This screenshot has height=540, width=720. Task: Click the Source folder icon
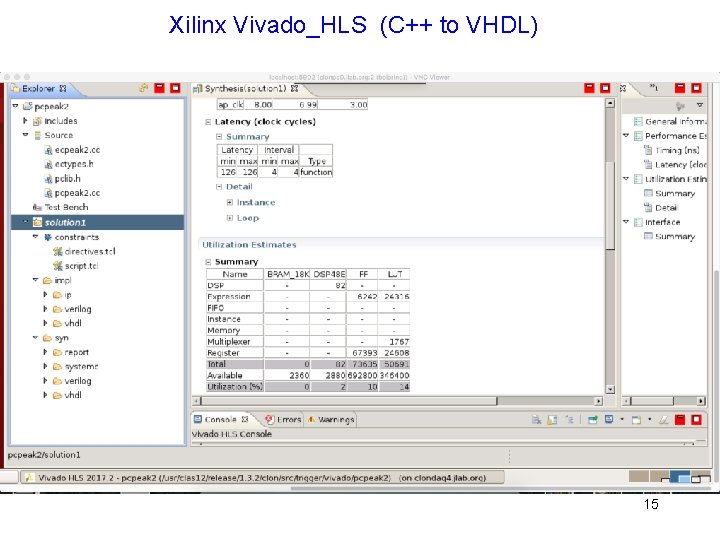coord(38,135)
